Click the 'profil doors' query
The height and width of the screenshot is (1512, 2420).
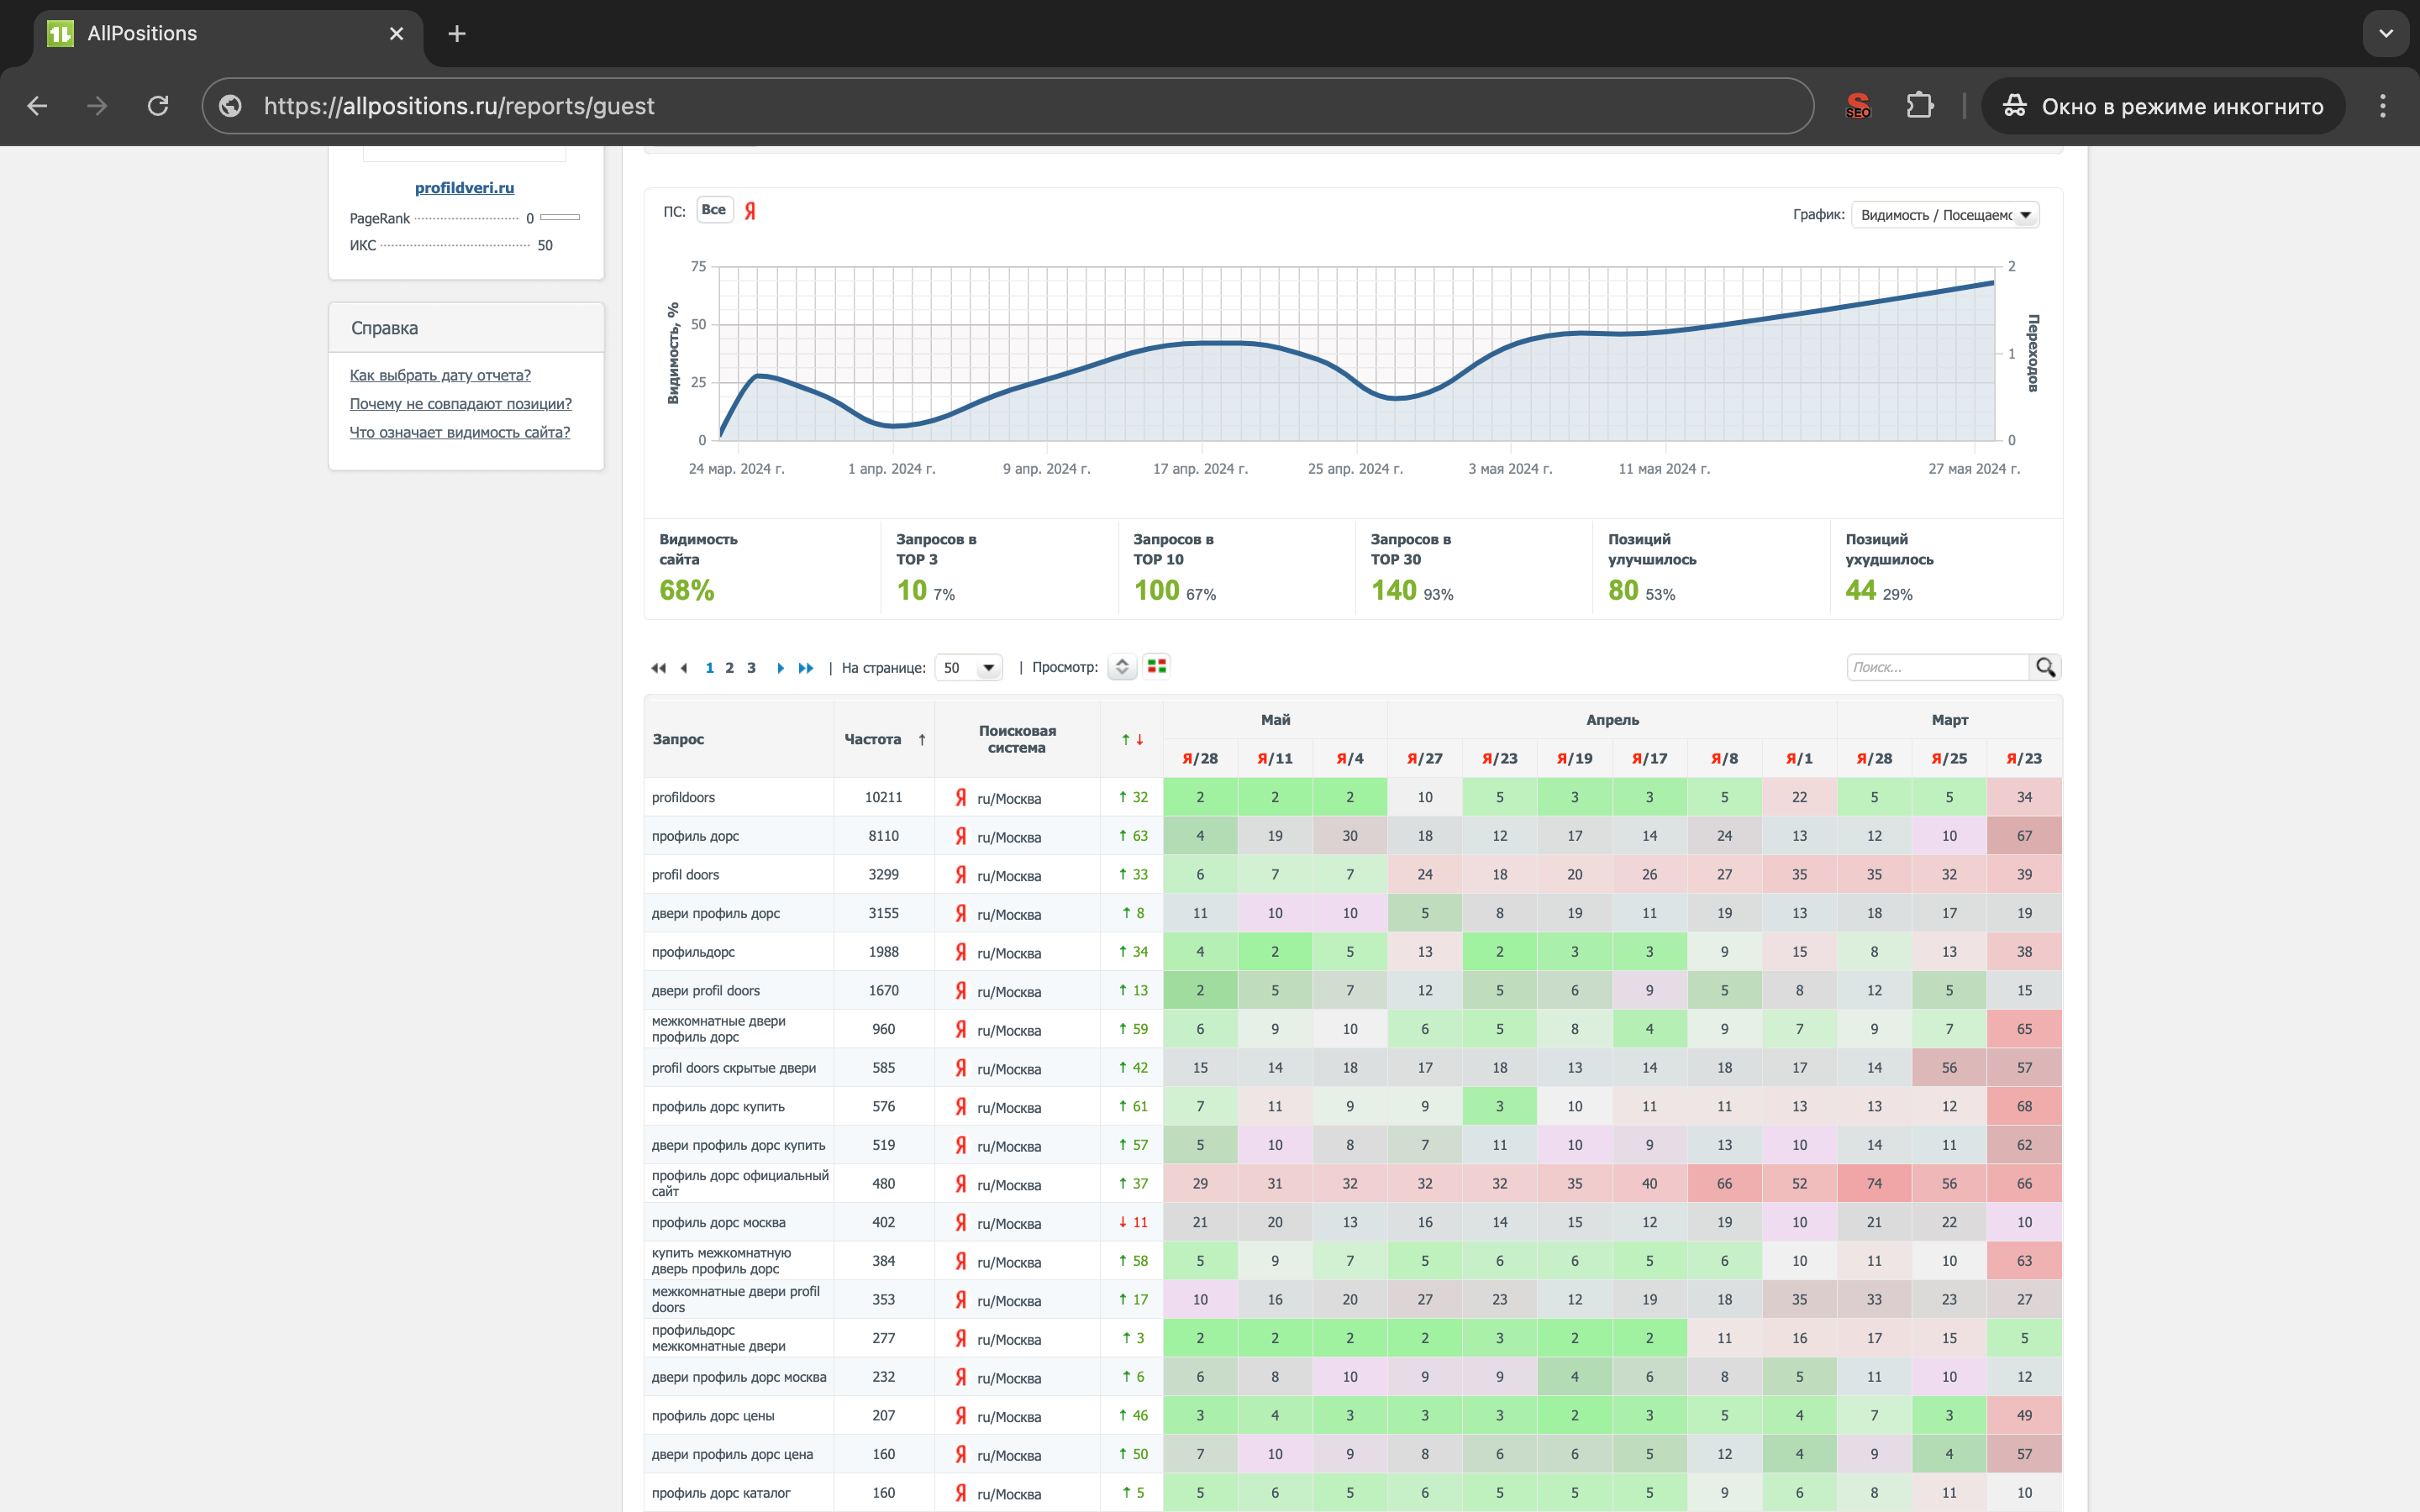686,875
